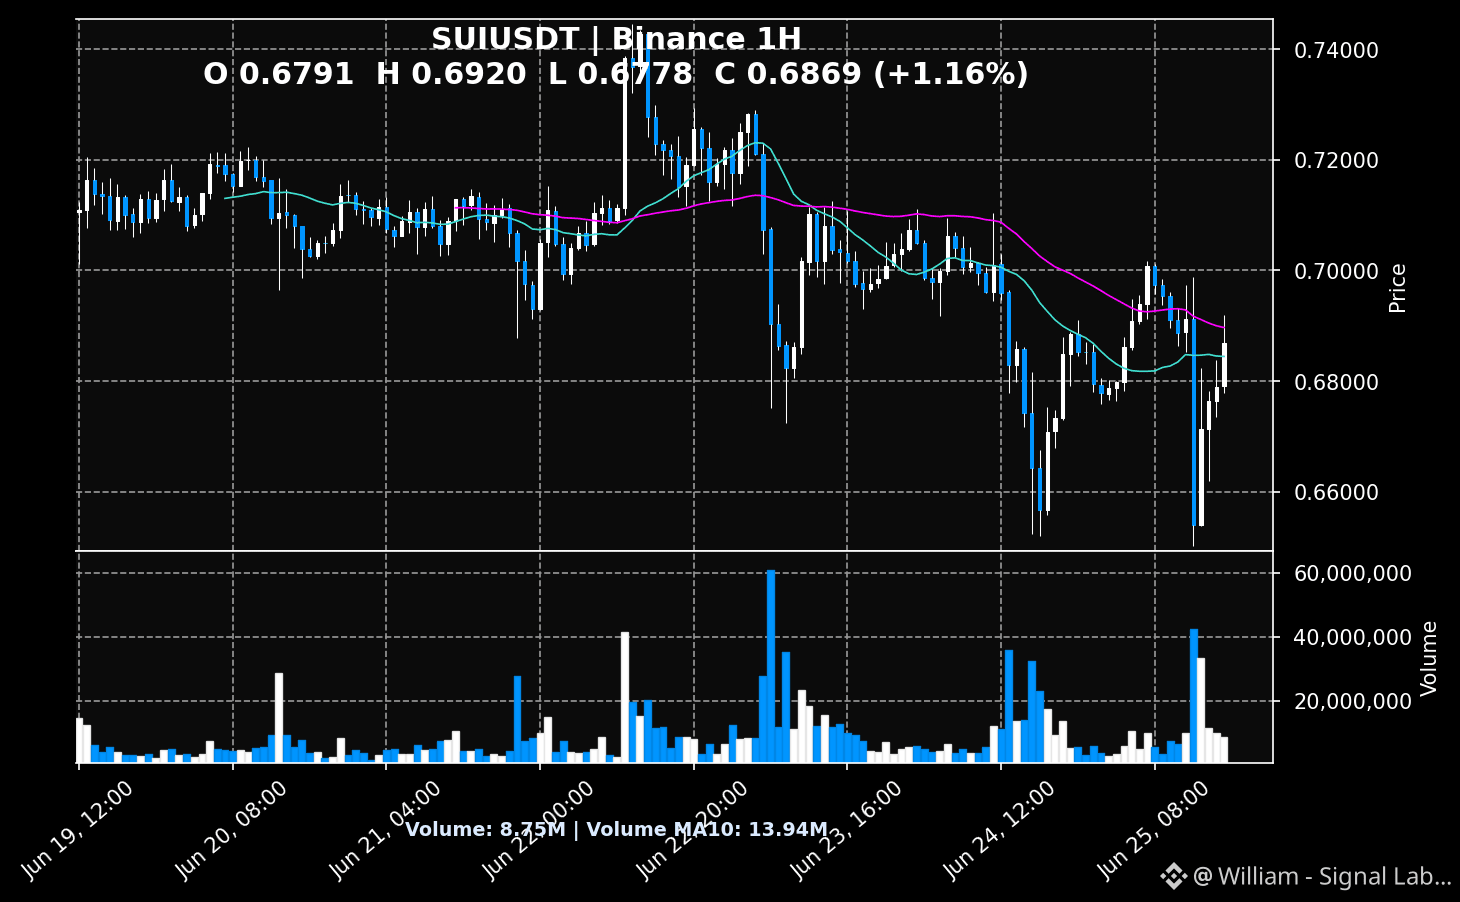Click the 20,000,000 volume axis label
Viewport: 1460px width, 902px height.
(x=1353, y=701)
